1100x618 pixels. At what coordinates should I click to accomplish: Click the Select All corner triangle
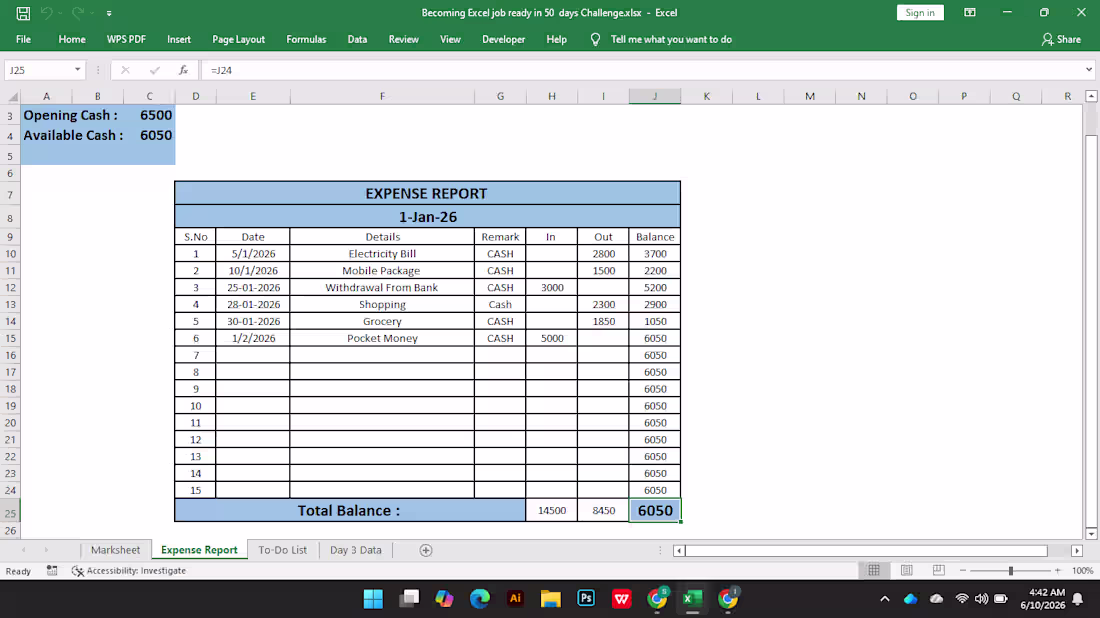tap(13, 96)
